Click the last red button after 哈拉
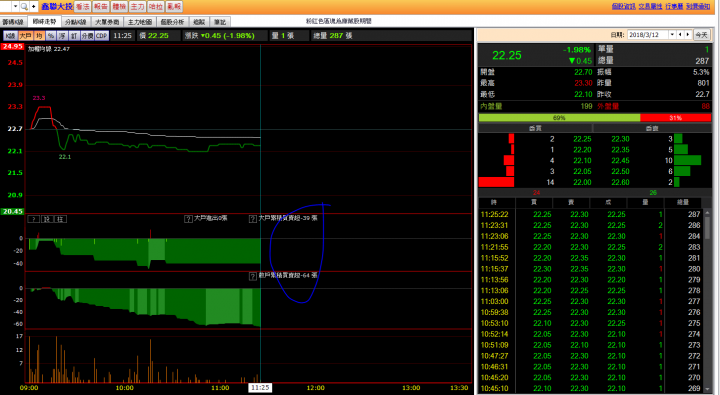 click(x=174, y=6)
